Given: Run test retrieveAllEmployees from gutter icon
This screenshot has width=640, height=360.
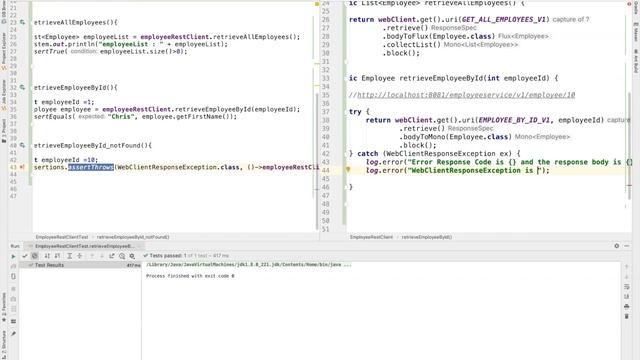Looking at the screenshot, I should (22, 22).
